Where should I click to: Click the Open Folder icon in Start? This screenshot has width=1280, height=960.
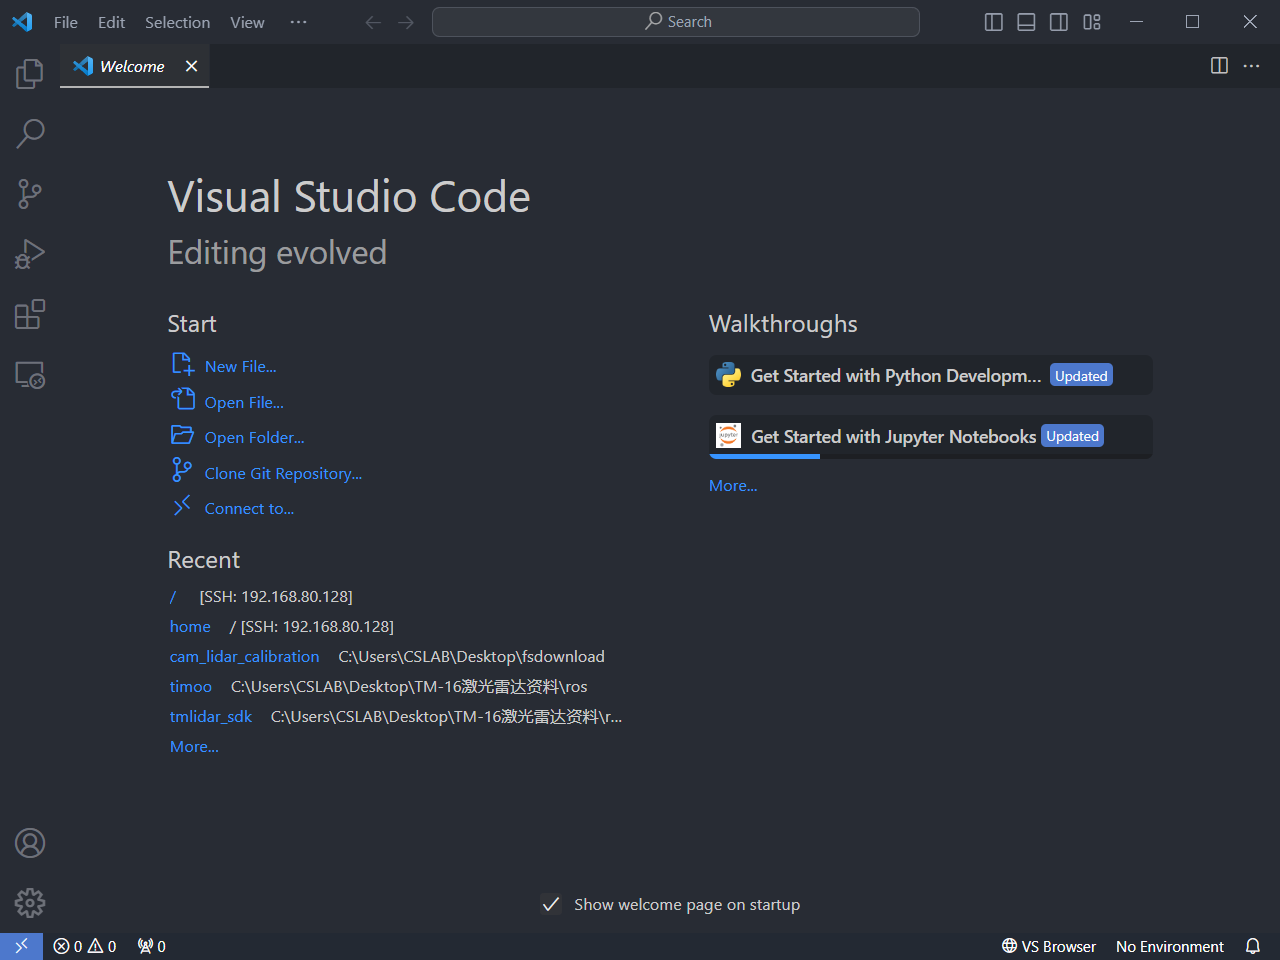[182, 435]
